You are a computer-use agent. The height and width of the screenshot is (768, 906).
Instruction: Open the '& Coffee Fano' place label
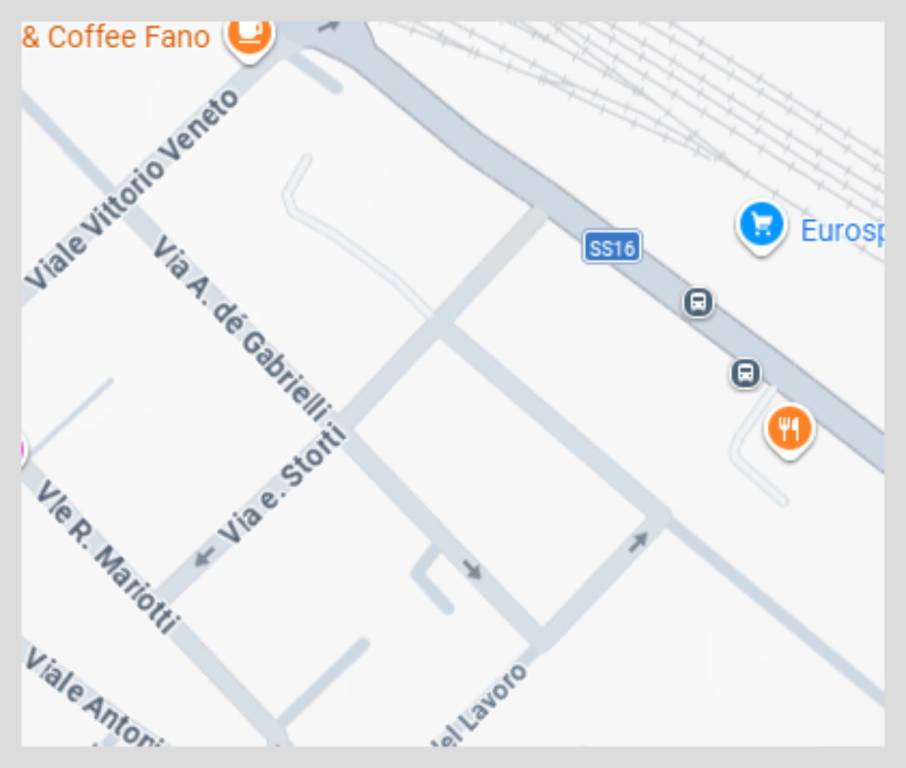[116, 37]
